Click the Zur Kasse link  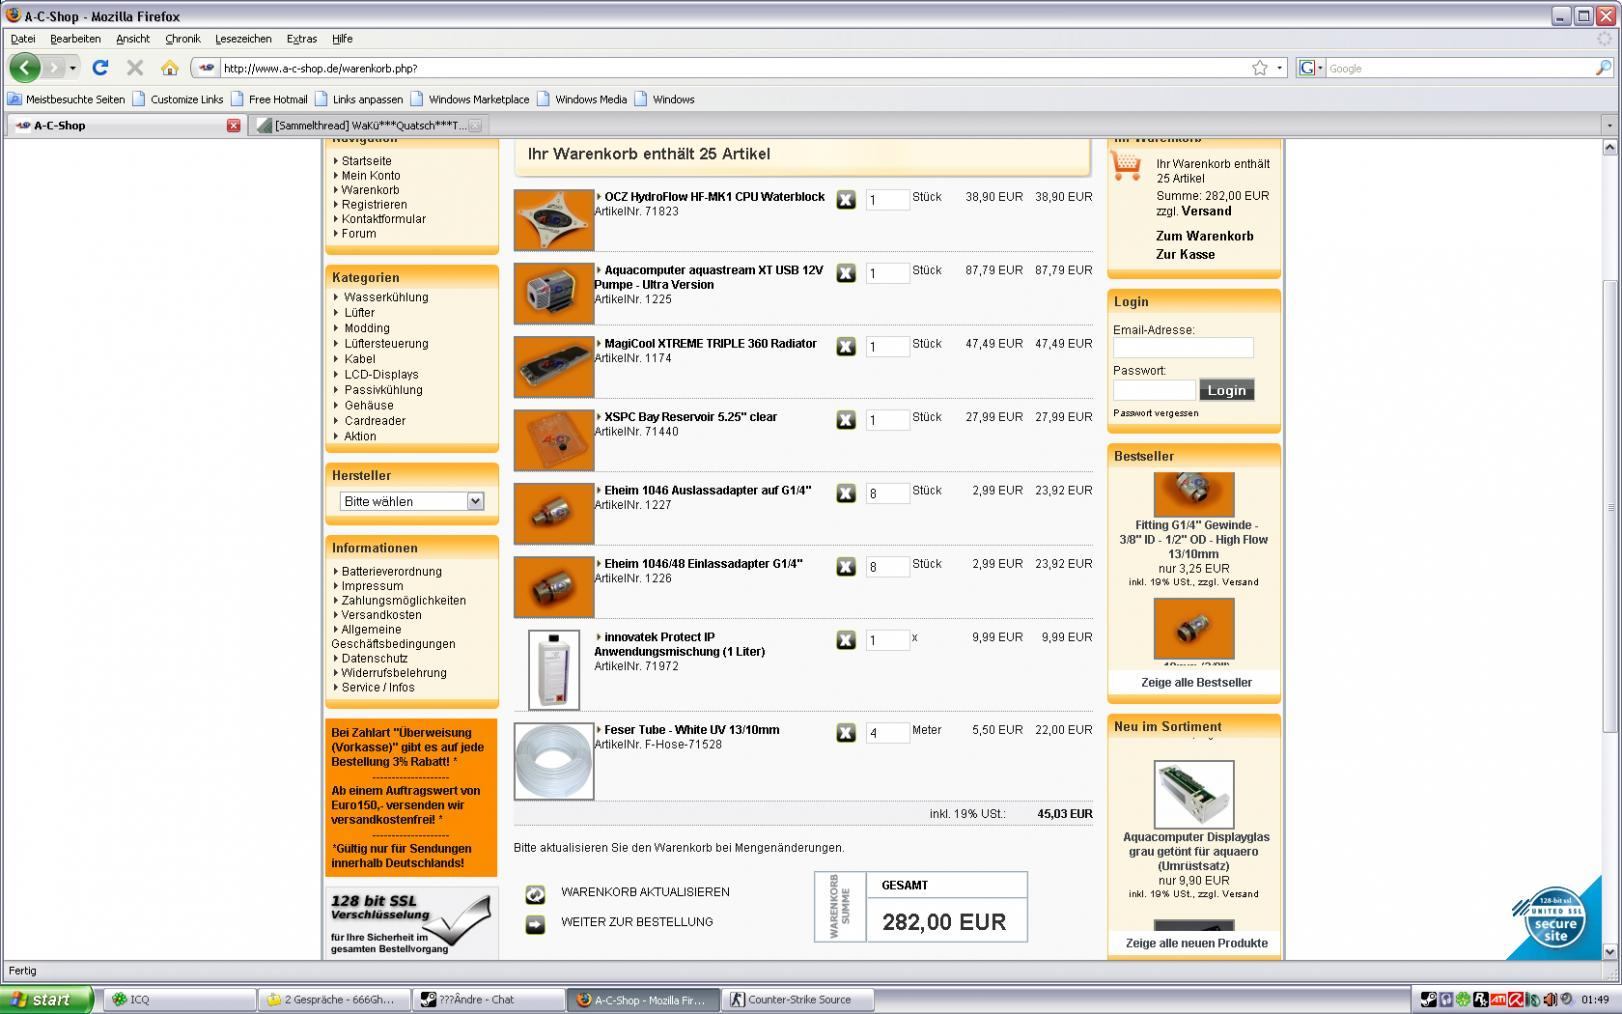pyautogui.click(x=1185, y=254)
